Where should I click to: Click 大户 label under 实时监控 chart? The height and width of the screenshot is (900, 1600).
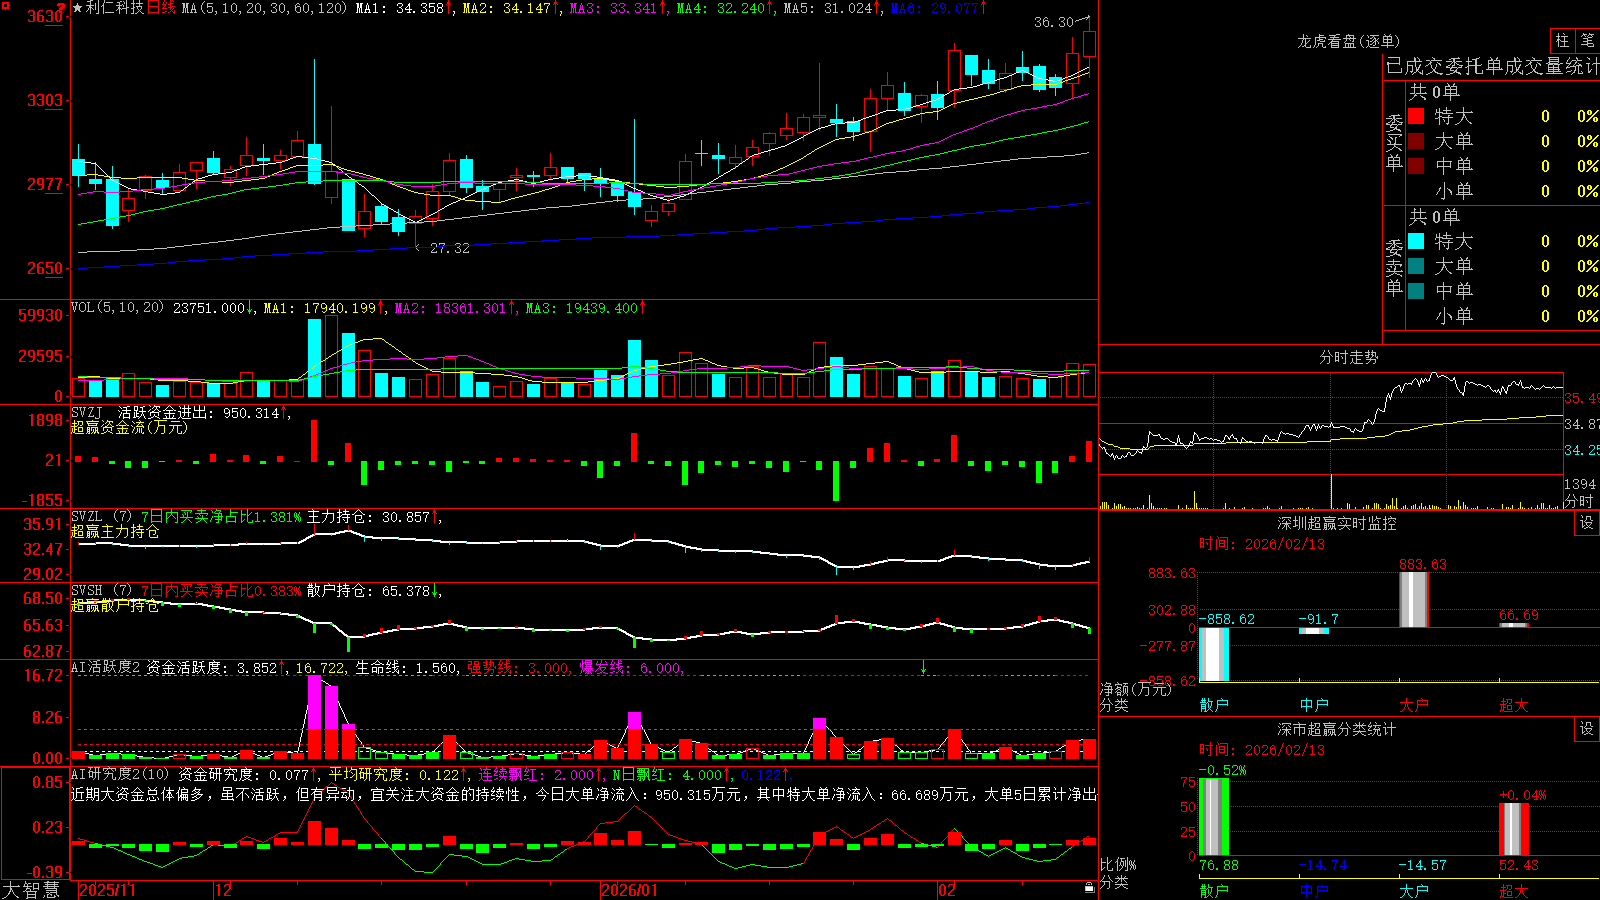1414,705
